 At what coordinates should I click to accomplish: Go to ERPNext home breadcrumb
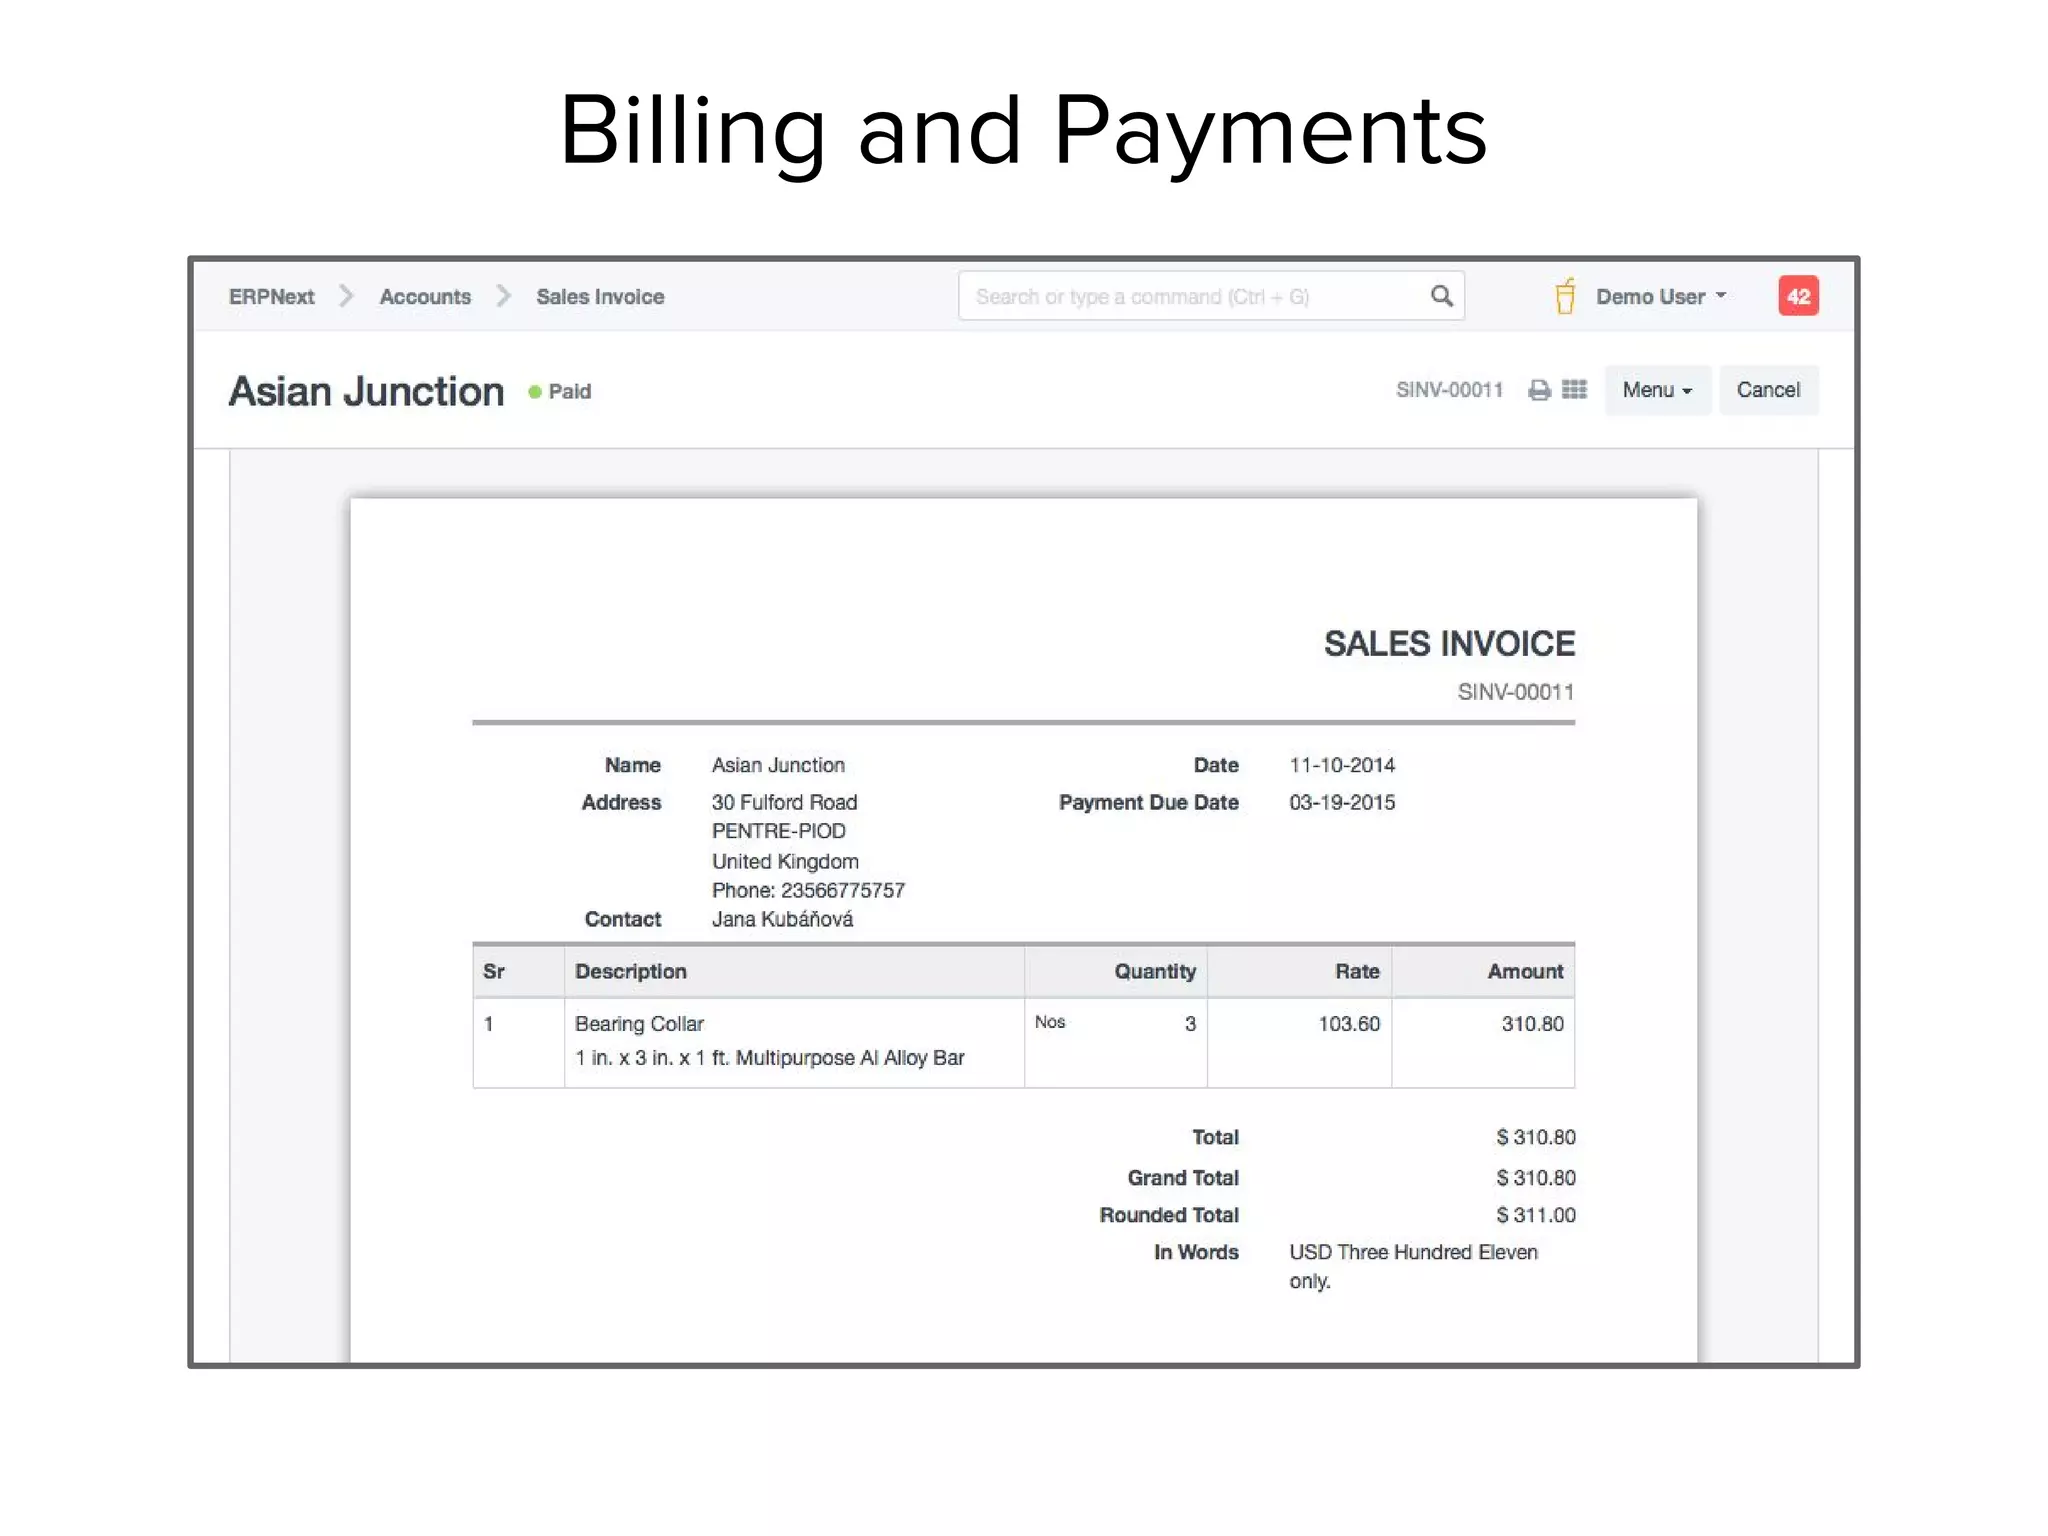pyautogui.click(x=271, y=296)
